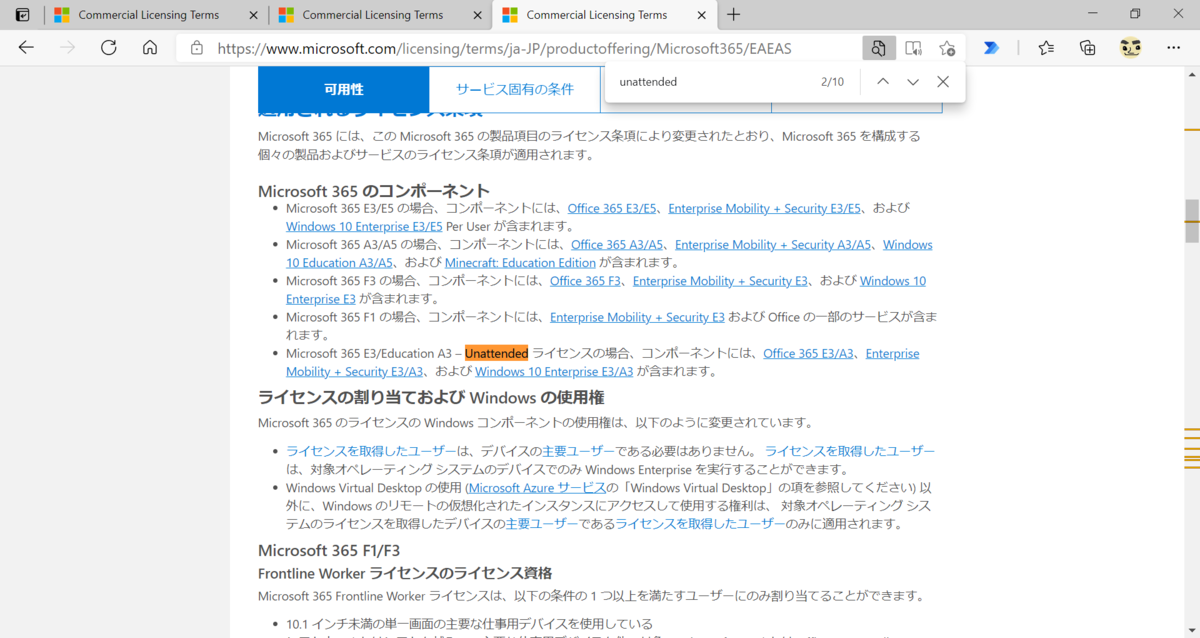Open the Favorites list
This screenshot has width=1200, height=638.
(1046, 48)
